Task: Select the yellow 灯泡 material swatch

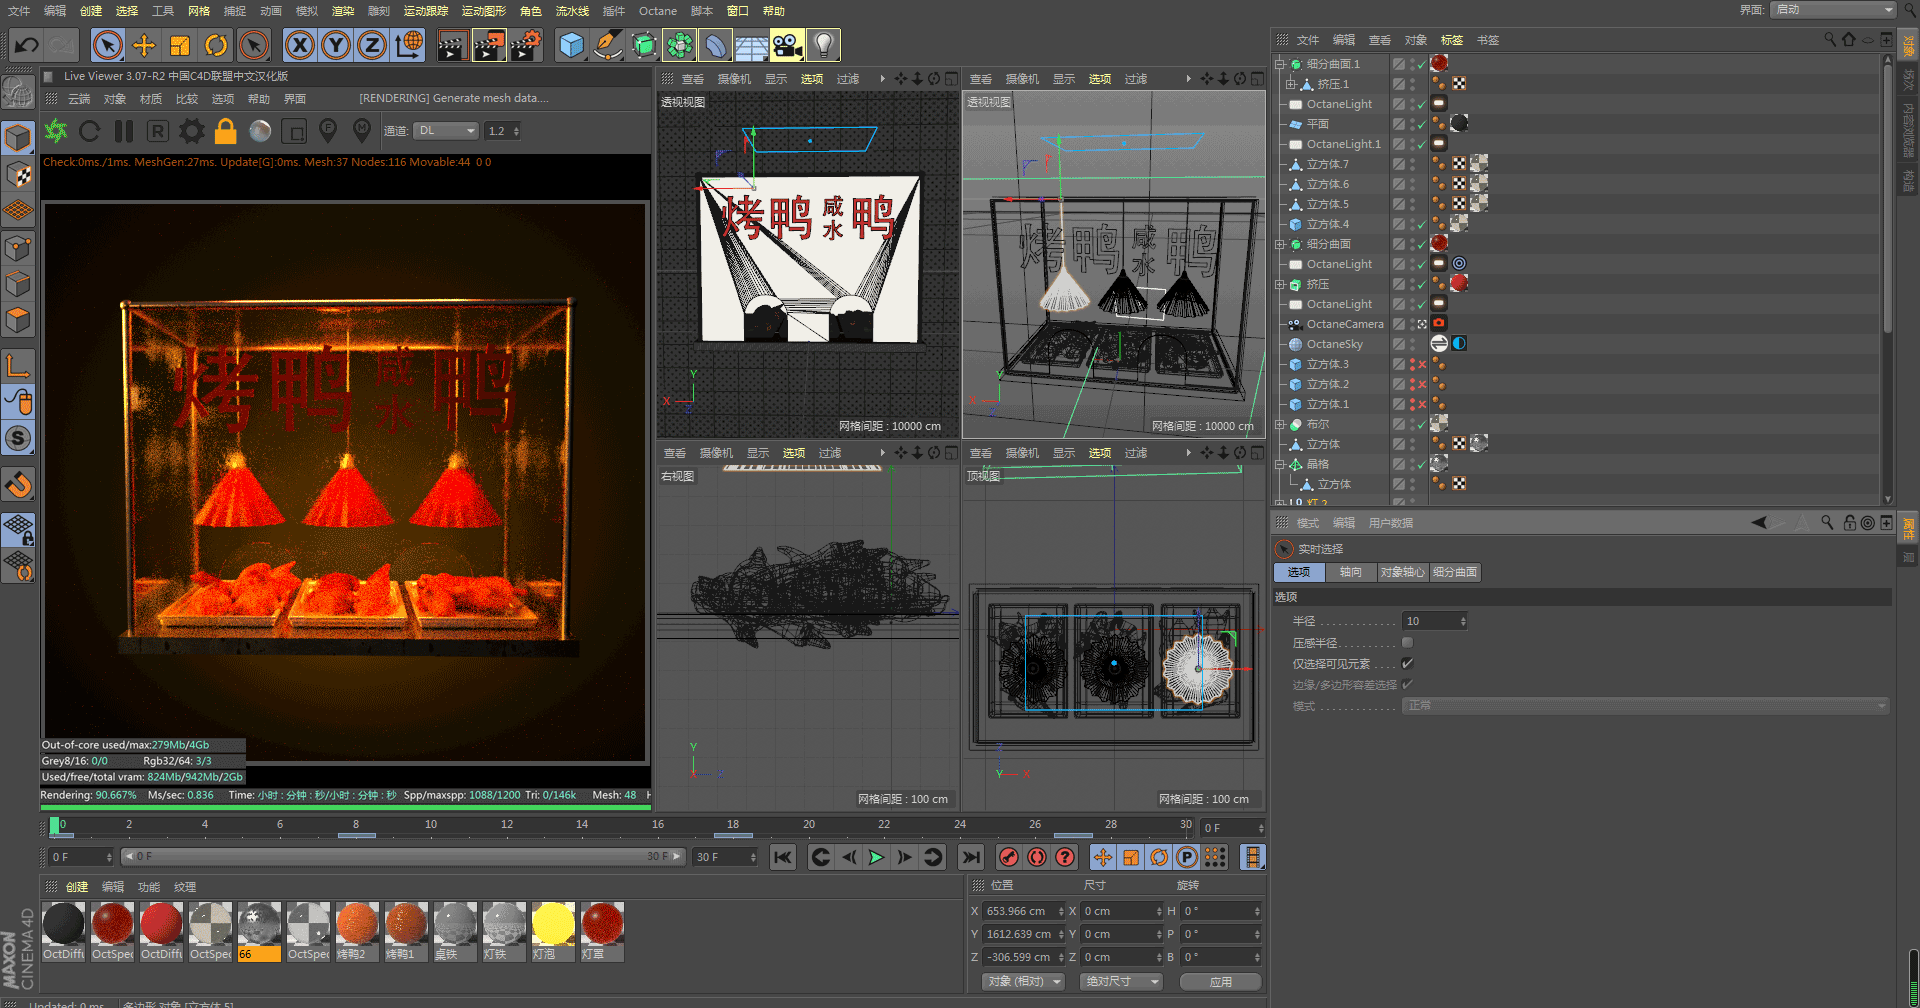Action: tap(553, 931)
